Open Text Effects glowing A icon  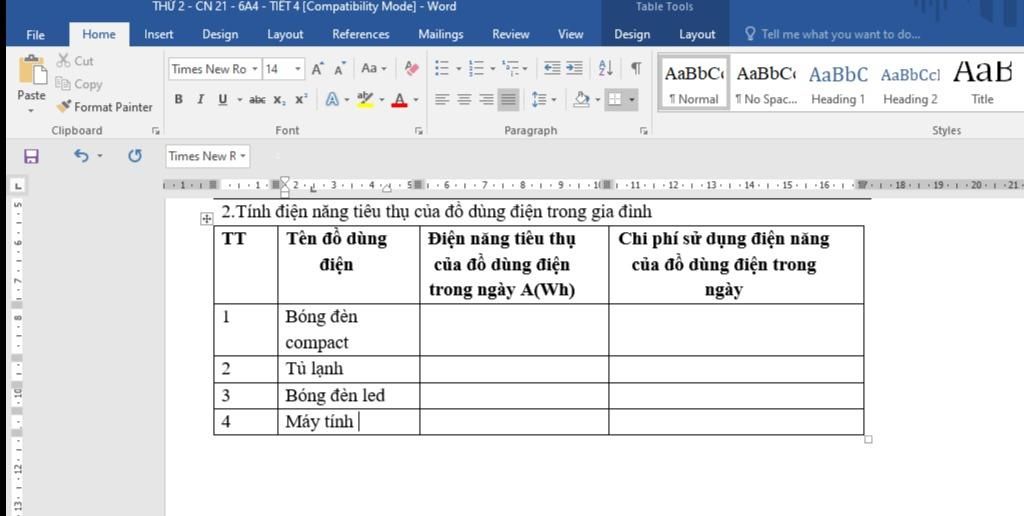[x=332, y=99]
